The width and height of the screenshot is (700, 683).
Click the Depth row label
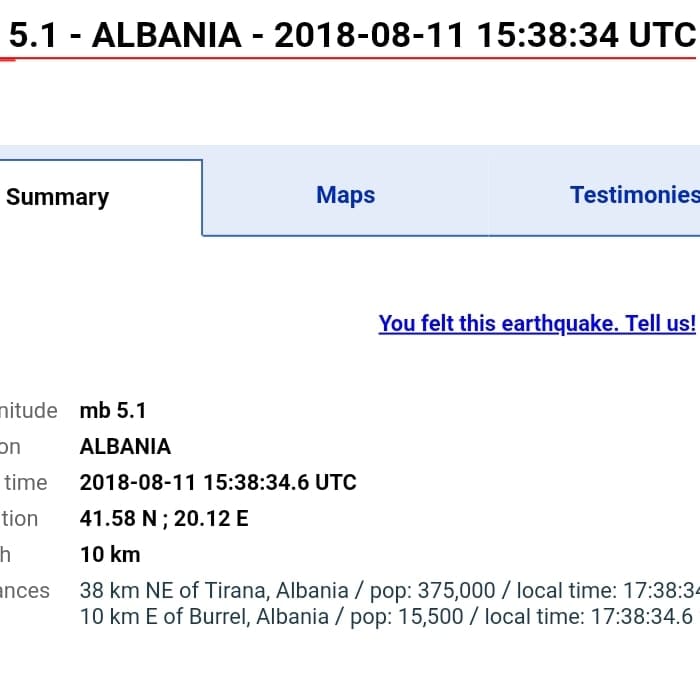(6, 554)
